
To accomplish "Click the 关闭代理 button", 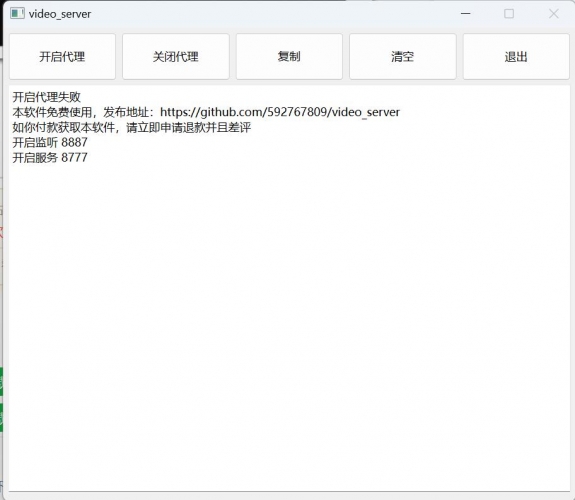I will coord(176,56).
